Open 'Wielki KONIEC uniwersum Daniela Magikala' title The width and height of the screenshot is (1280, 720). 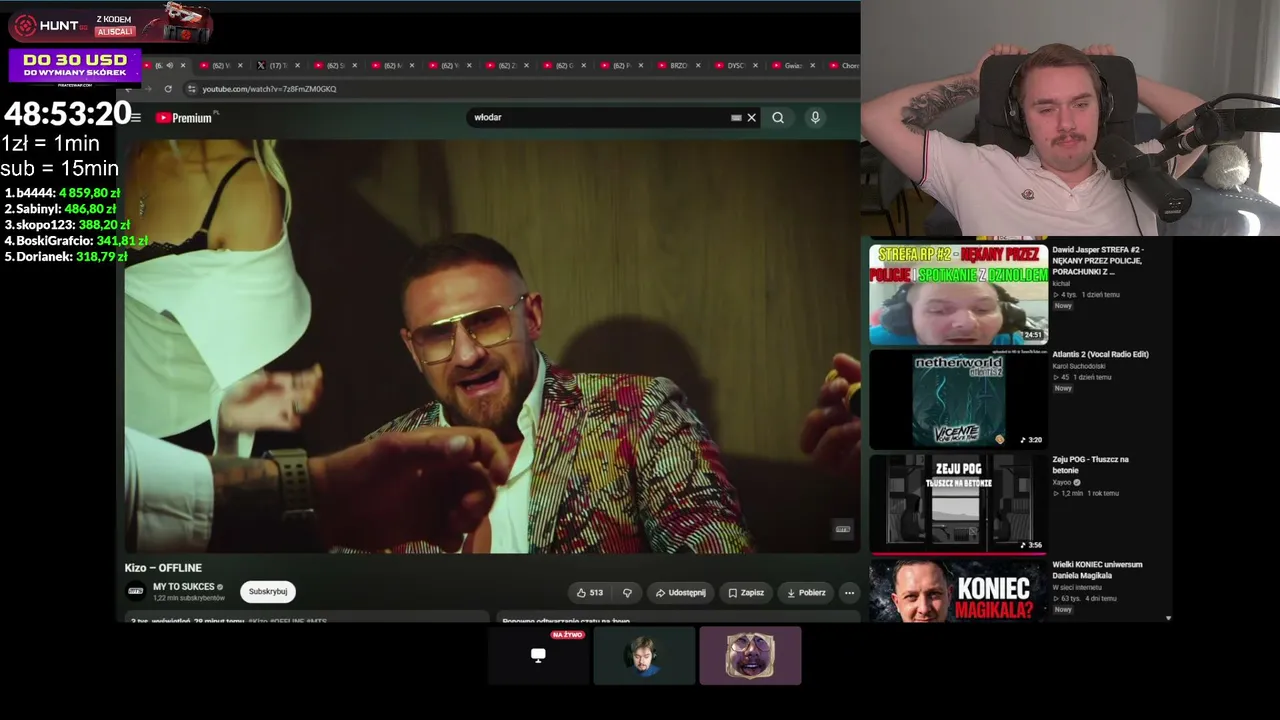(x=1097, y=570)
